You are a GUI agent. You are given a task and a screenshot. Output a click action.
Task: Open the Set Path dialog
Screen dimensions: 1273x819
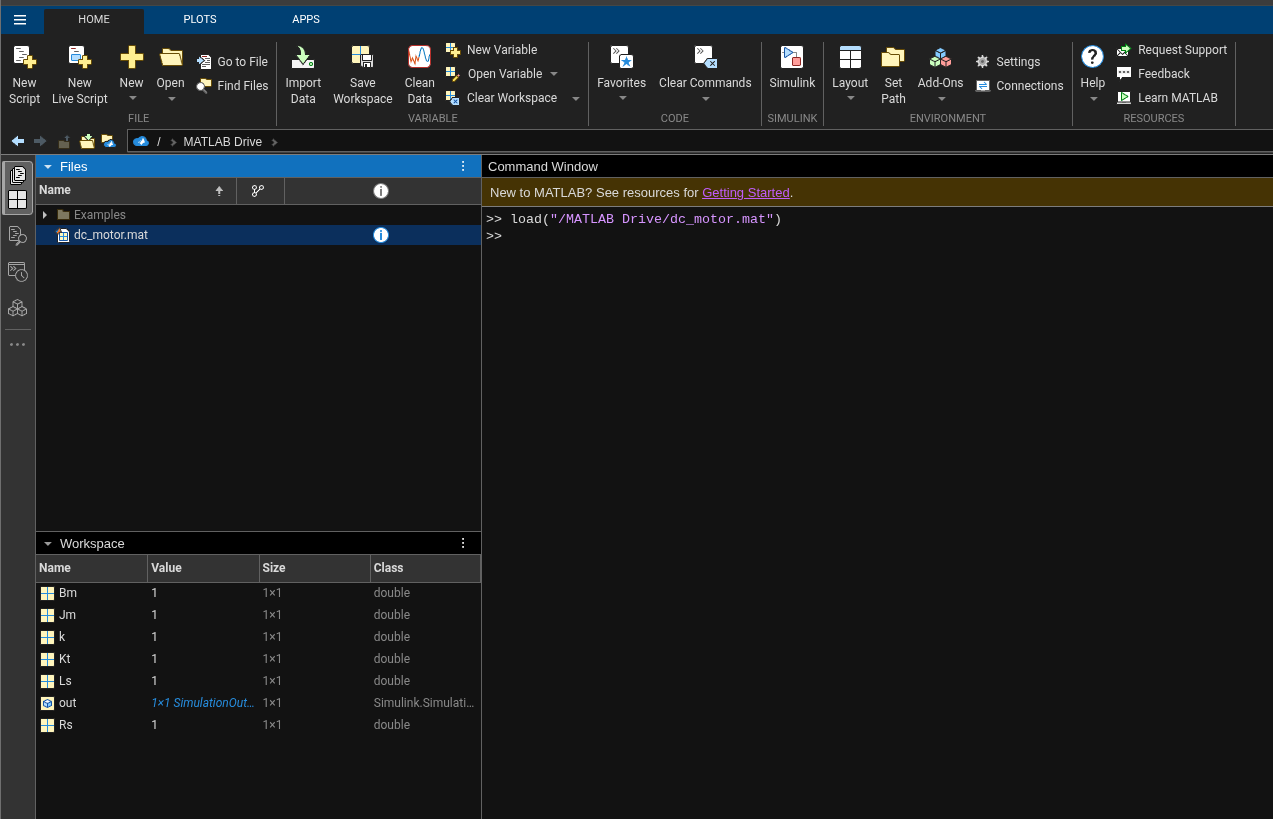point(893,75)
